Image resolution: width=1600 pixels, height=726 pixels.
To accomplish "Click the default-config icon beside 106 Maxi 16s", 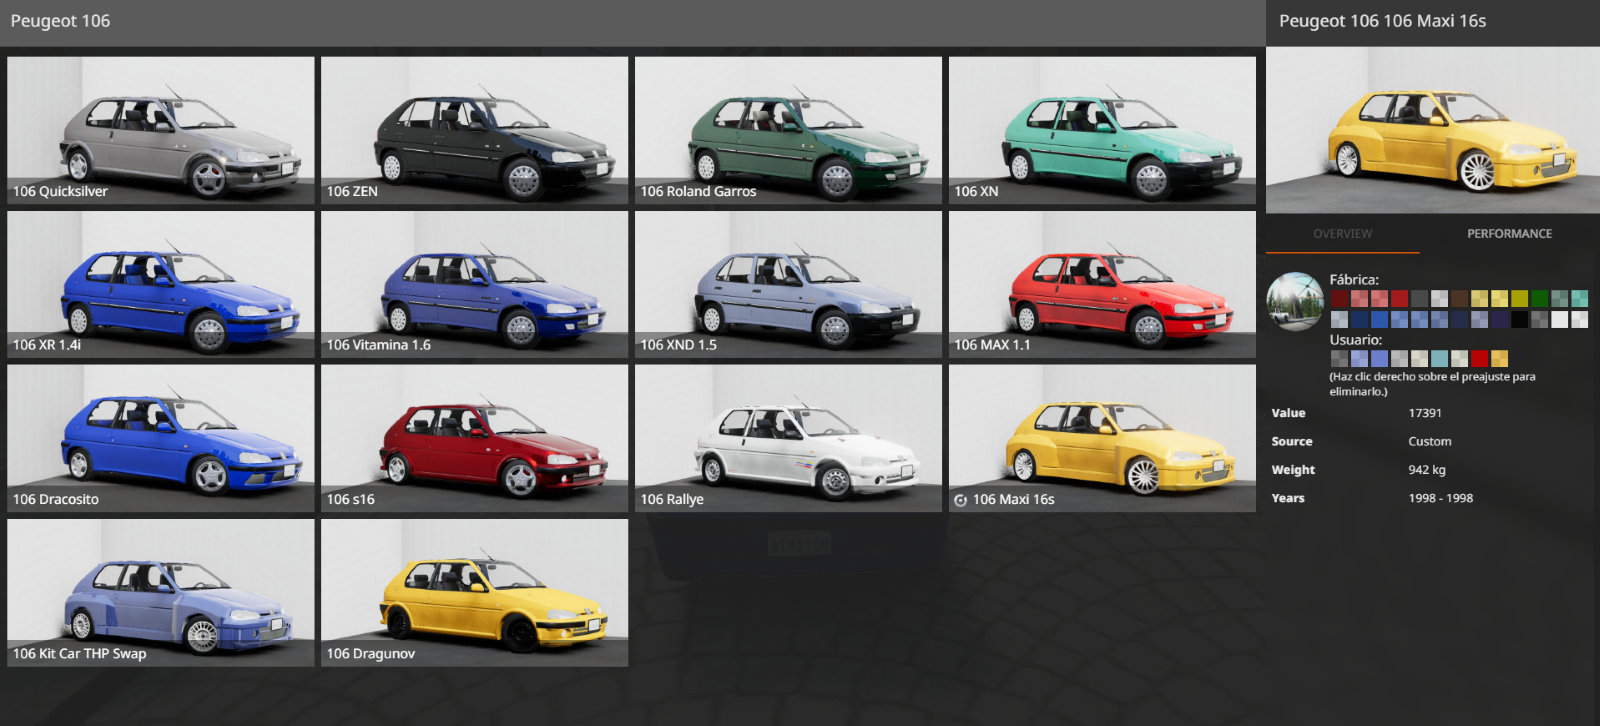I will point(960,500).
